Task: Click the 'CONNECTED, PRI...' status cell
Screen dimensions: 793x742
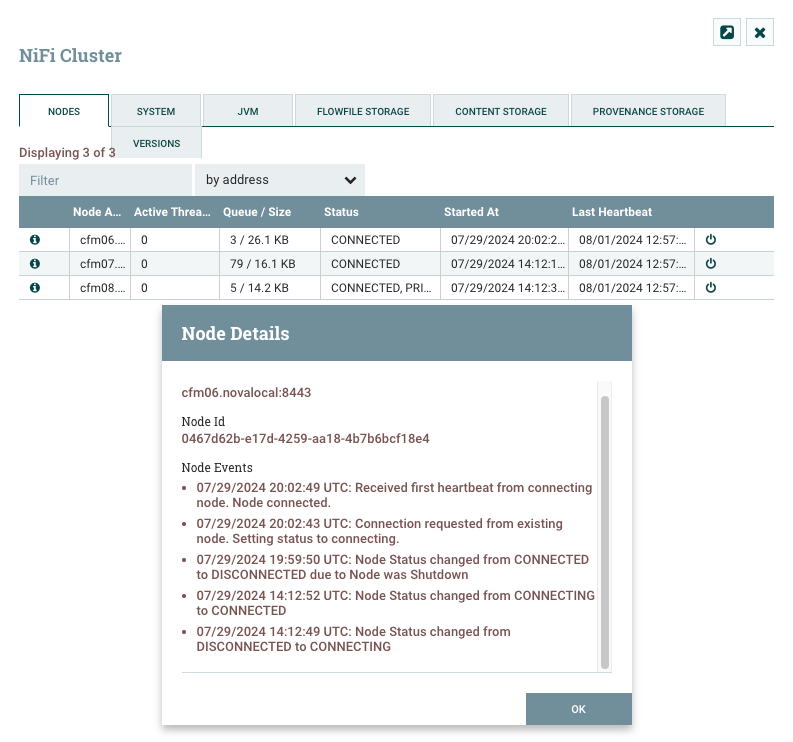Action: (x=380, y=287)
